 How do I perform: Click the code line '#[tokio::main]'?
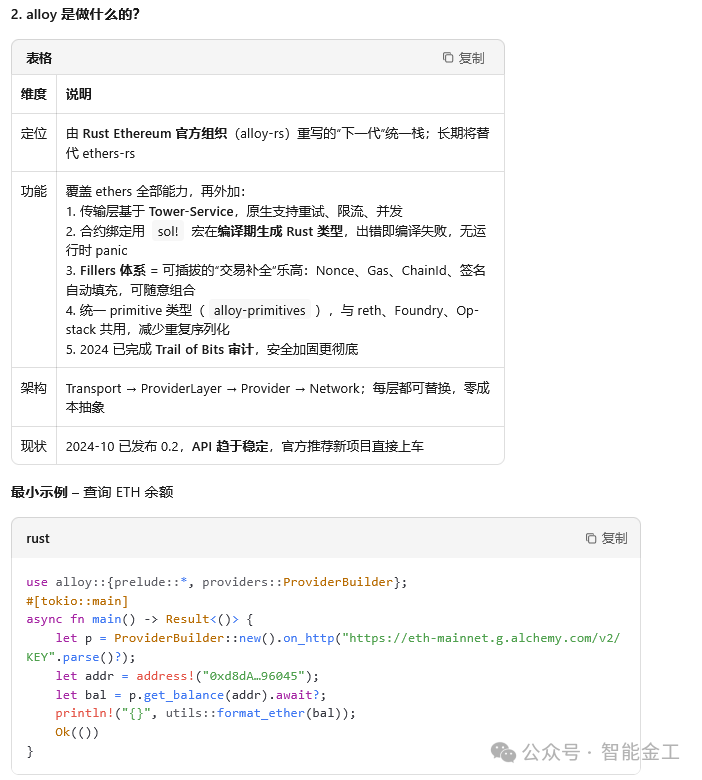click(77, 601)
